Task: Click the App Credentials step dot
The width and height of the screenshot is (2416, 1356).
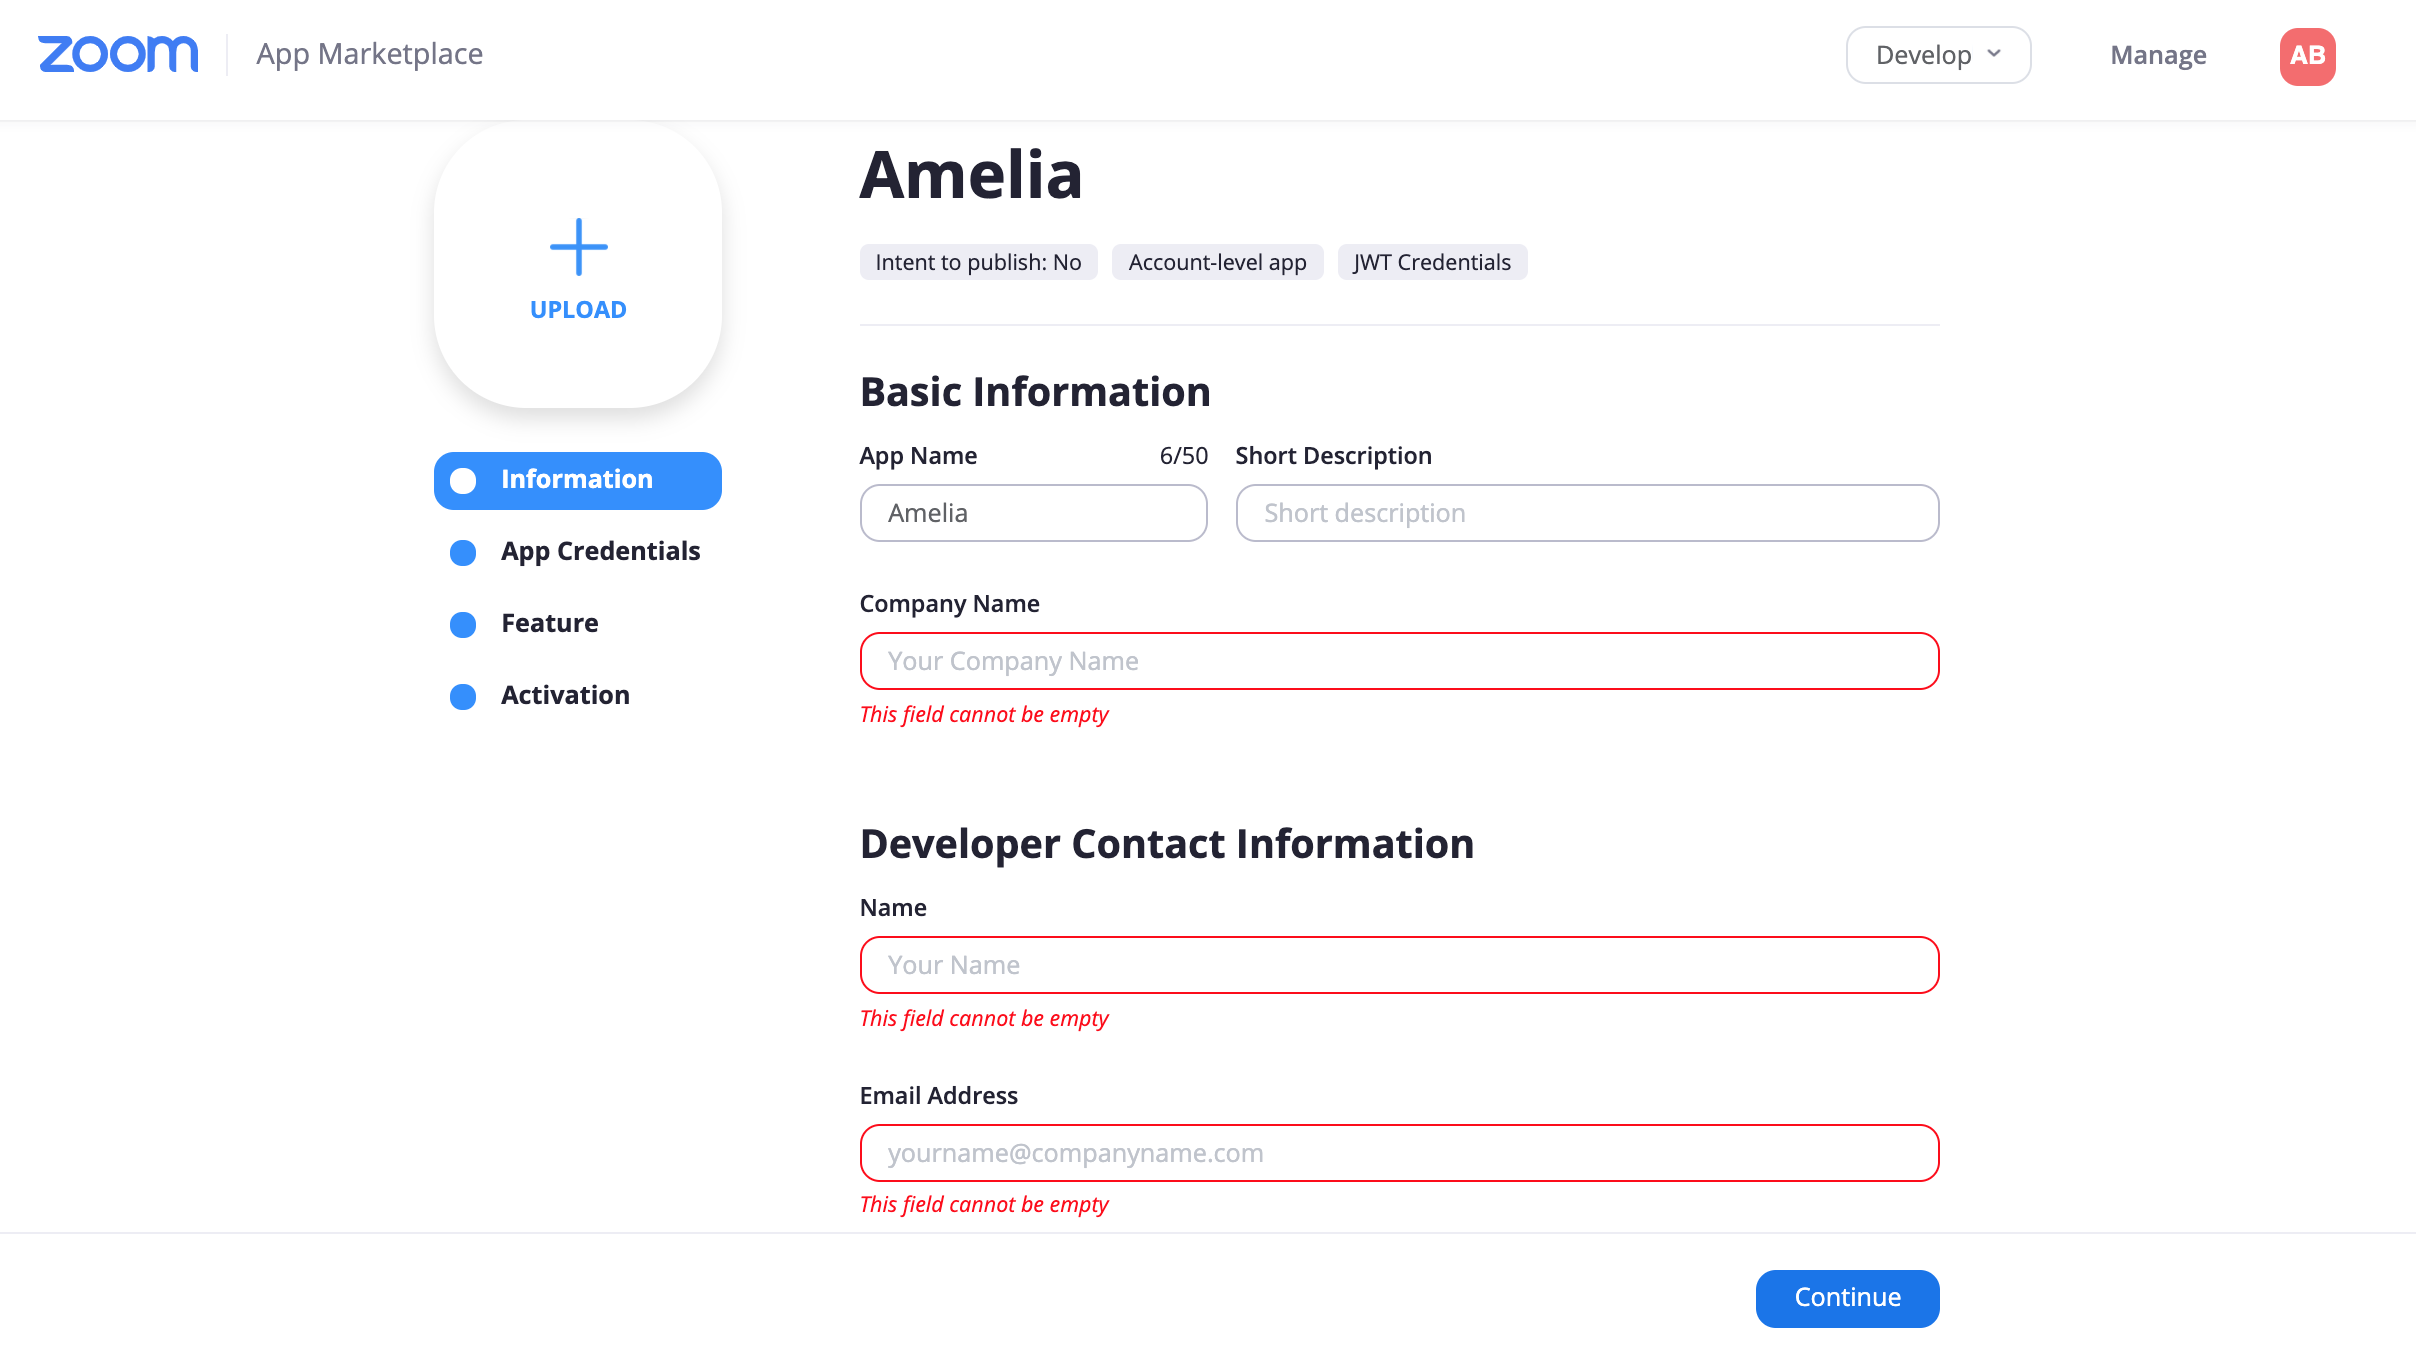Action: point(463,552)
